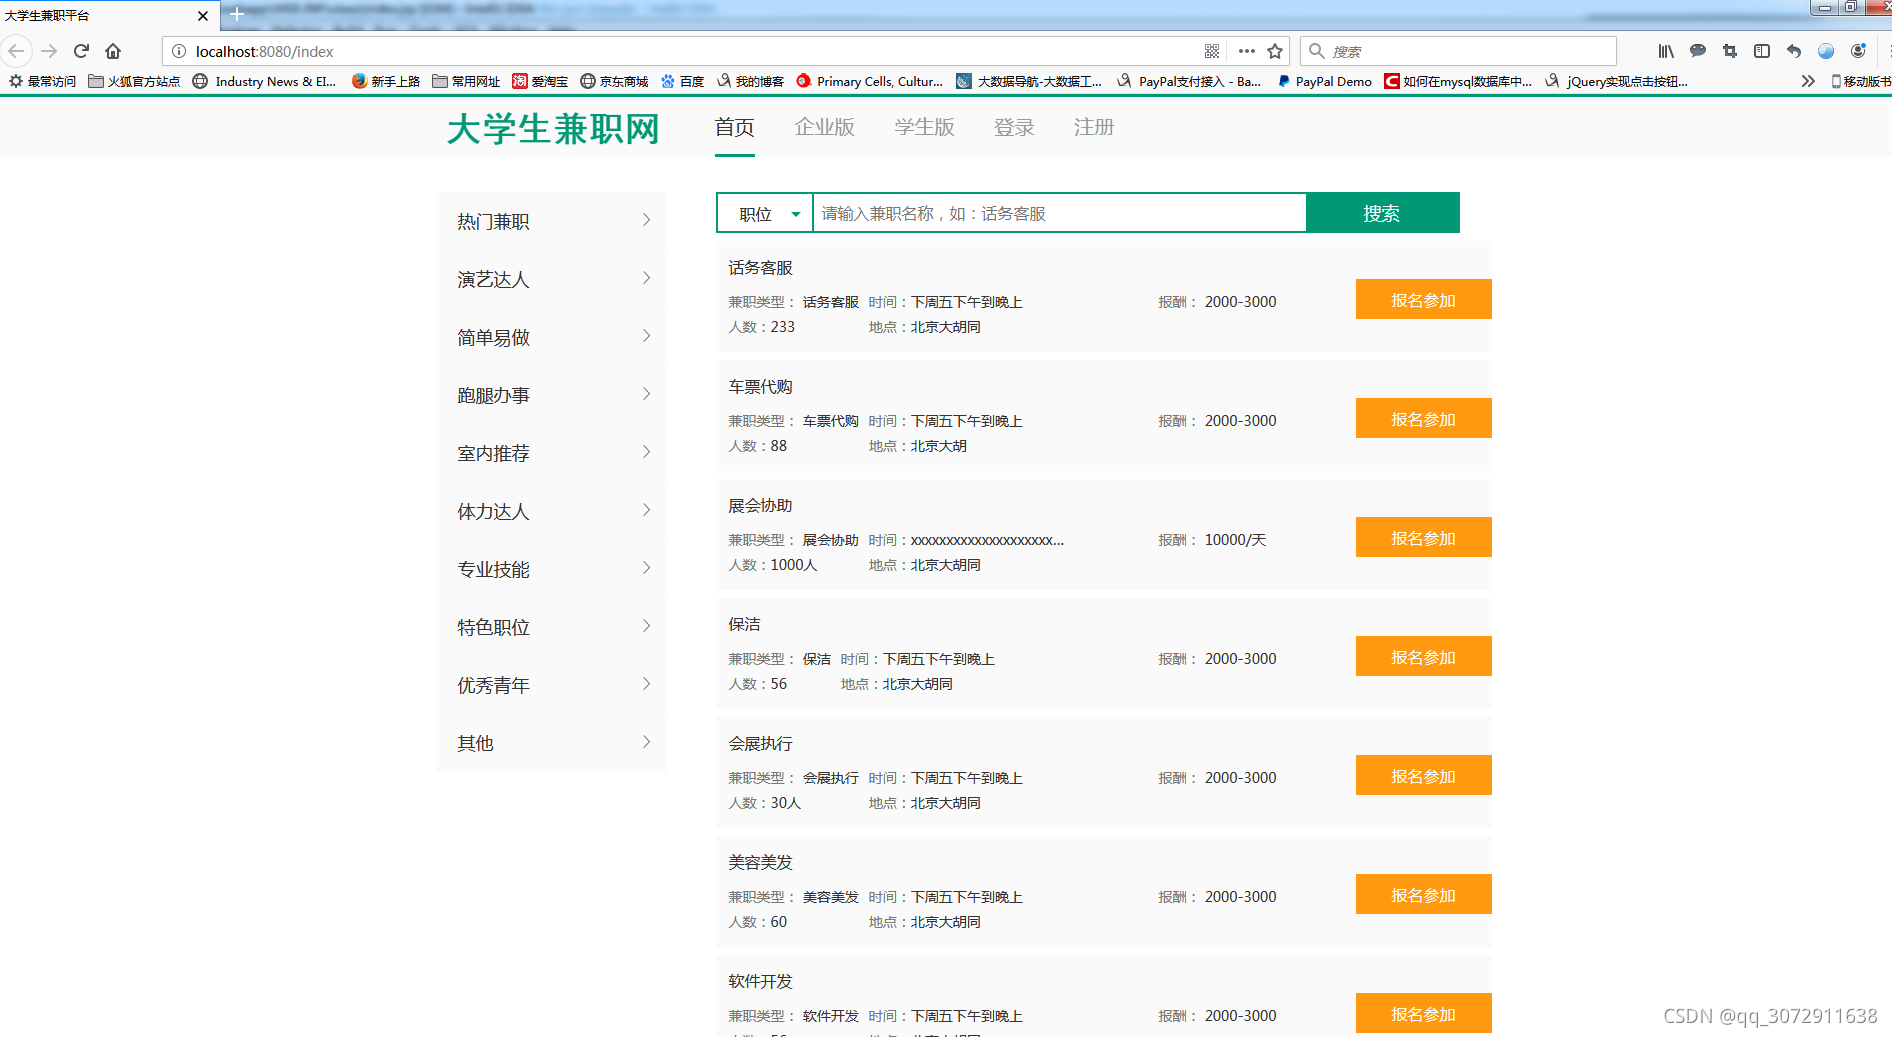Close the 大学生兼职平台 tab
1892x1037 pixels.
[x=203, y=16]
